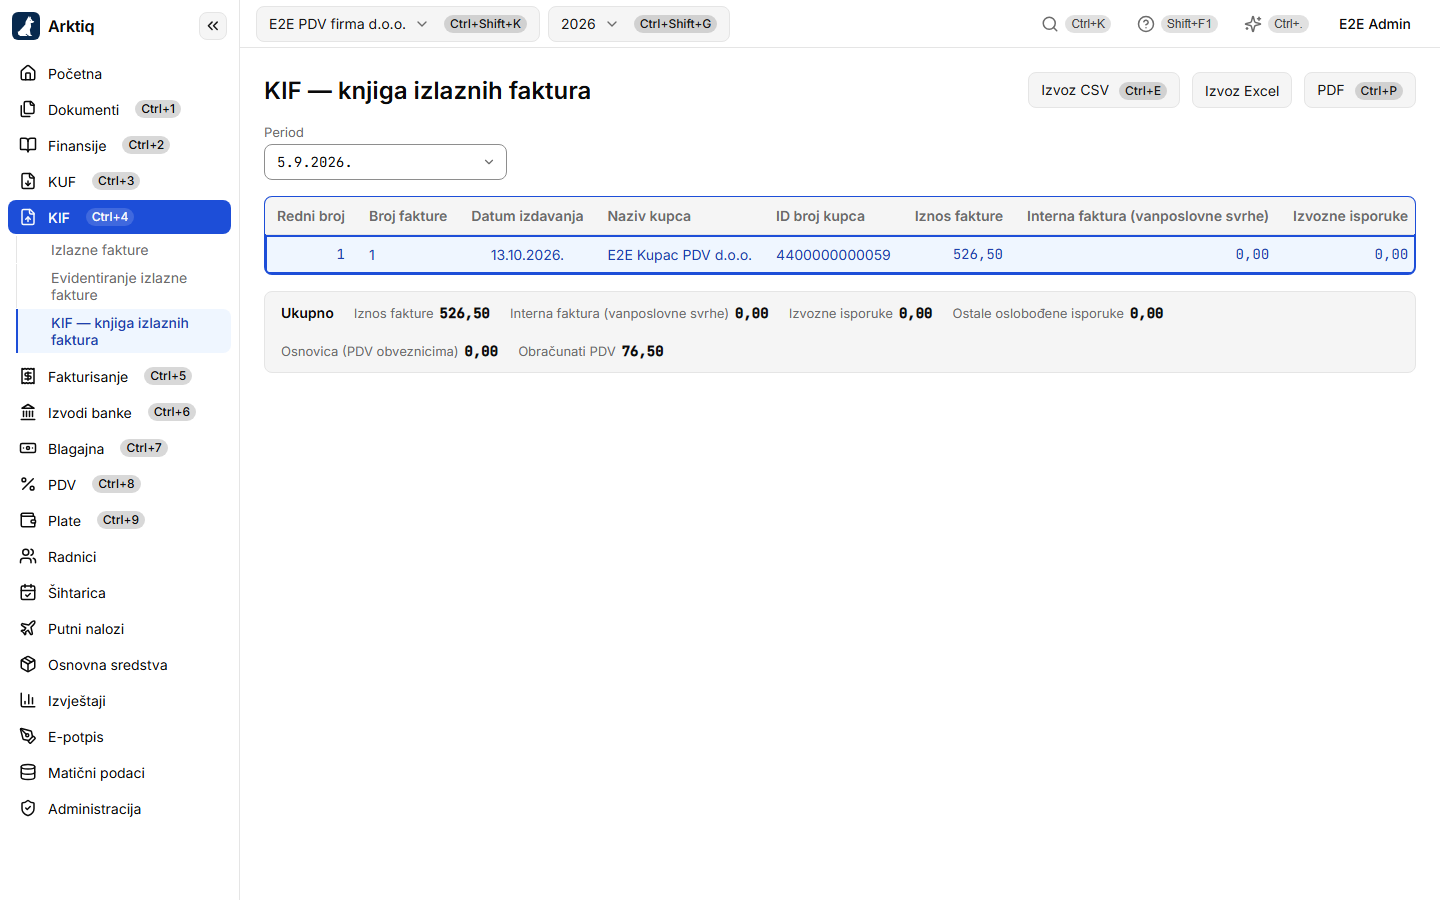
Task: Click the issue date 13.10.2026. cell
Action: click(x=527, y=255)
